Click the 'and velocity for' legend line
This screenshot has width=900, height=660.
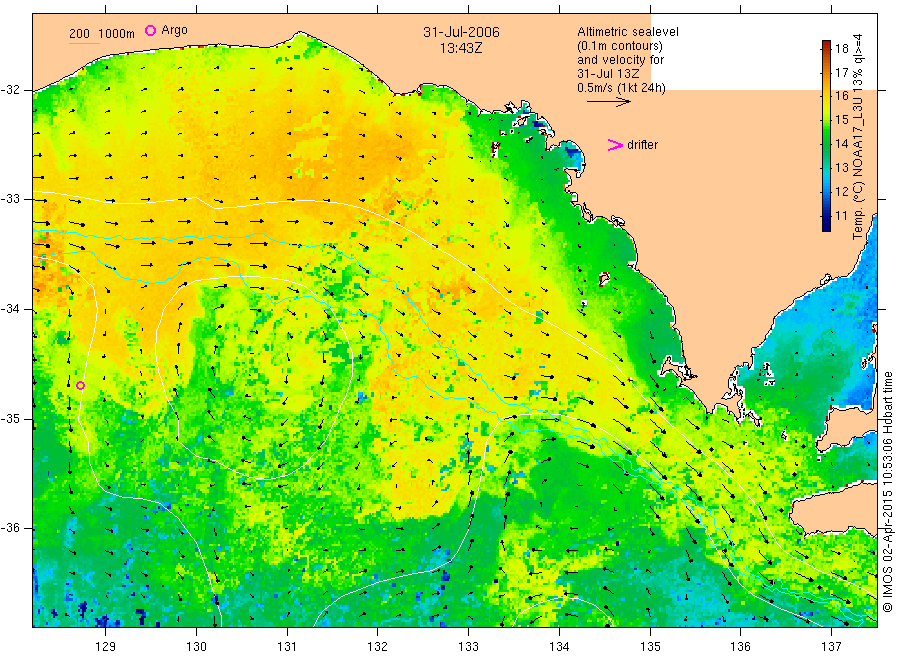pyautogui.click(x=620, y=60)
